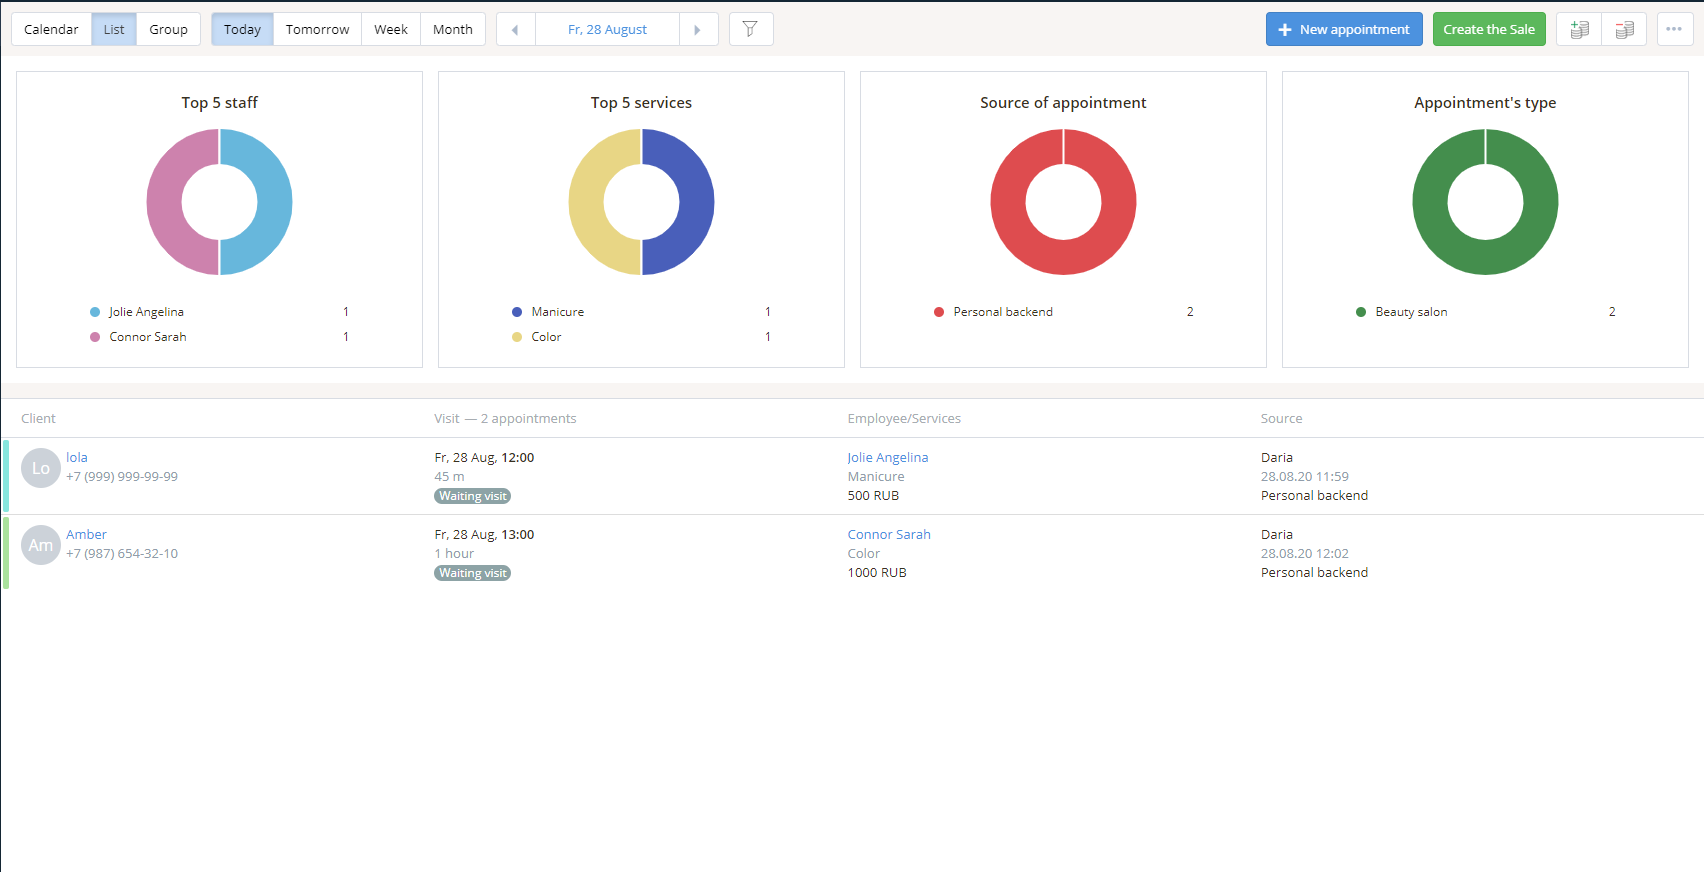The height and width of the screenshot is (872, 1704).
Task: Select the Week period
Action: click(x=390, y=29)
